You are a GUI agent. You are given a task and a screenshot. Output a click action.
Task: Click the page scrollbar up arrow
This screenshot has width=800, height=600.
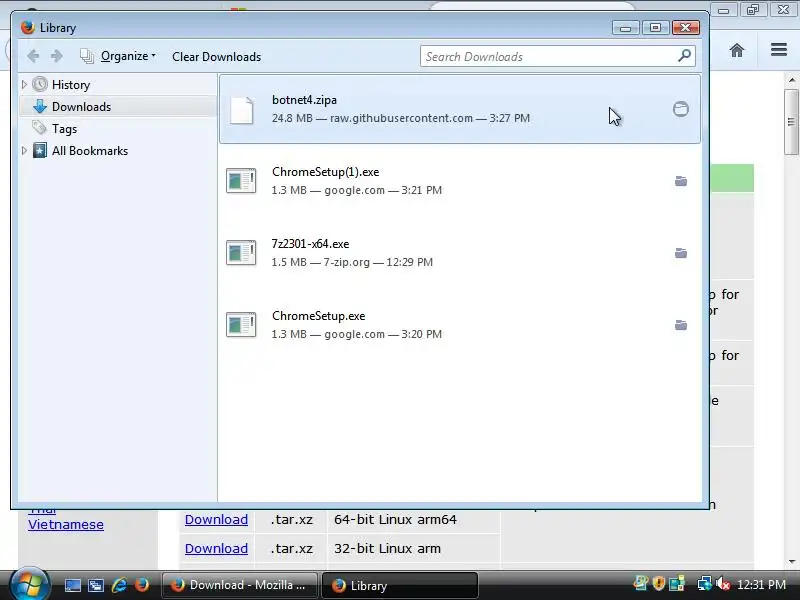point(791,80)
